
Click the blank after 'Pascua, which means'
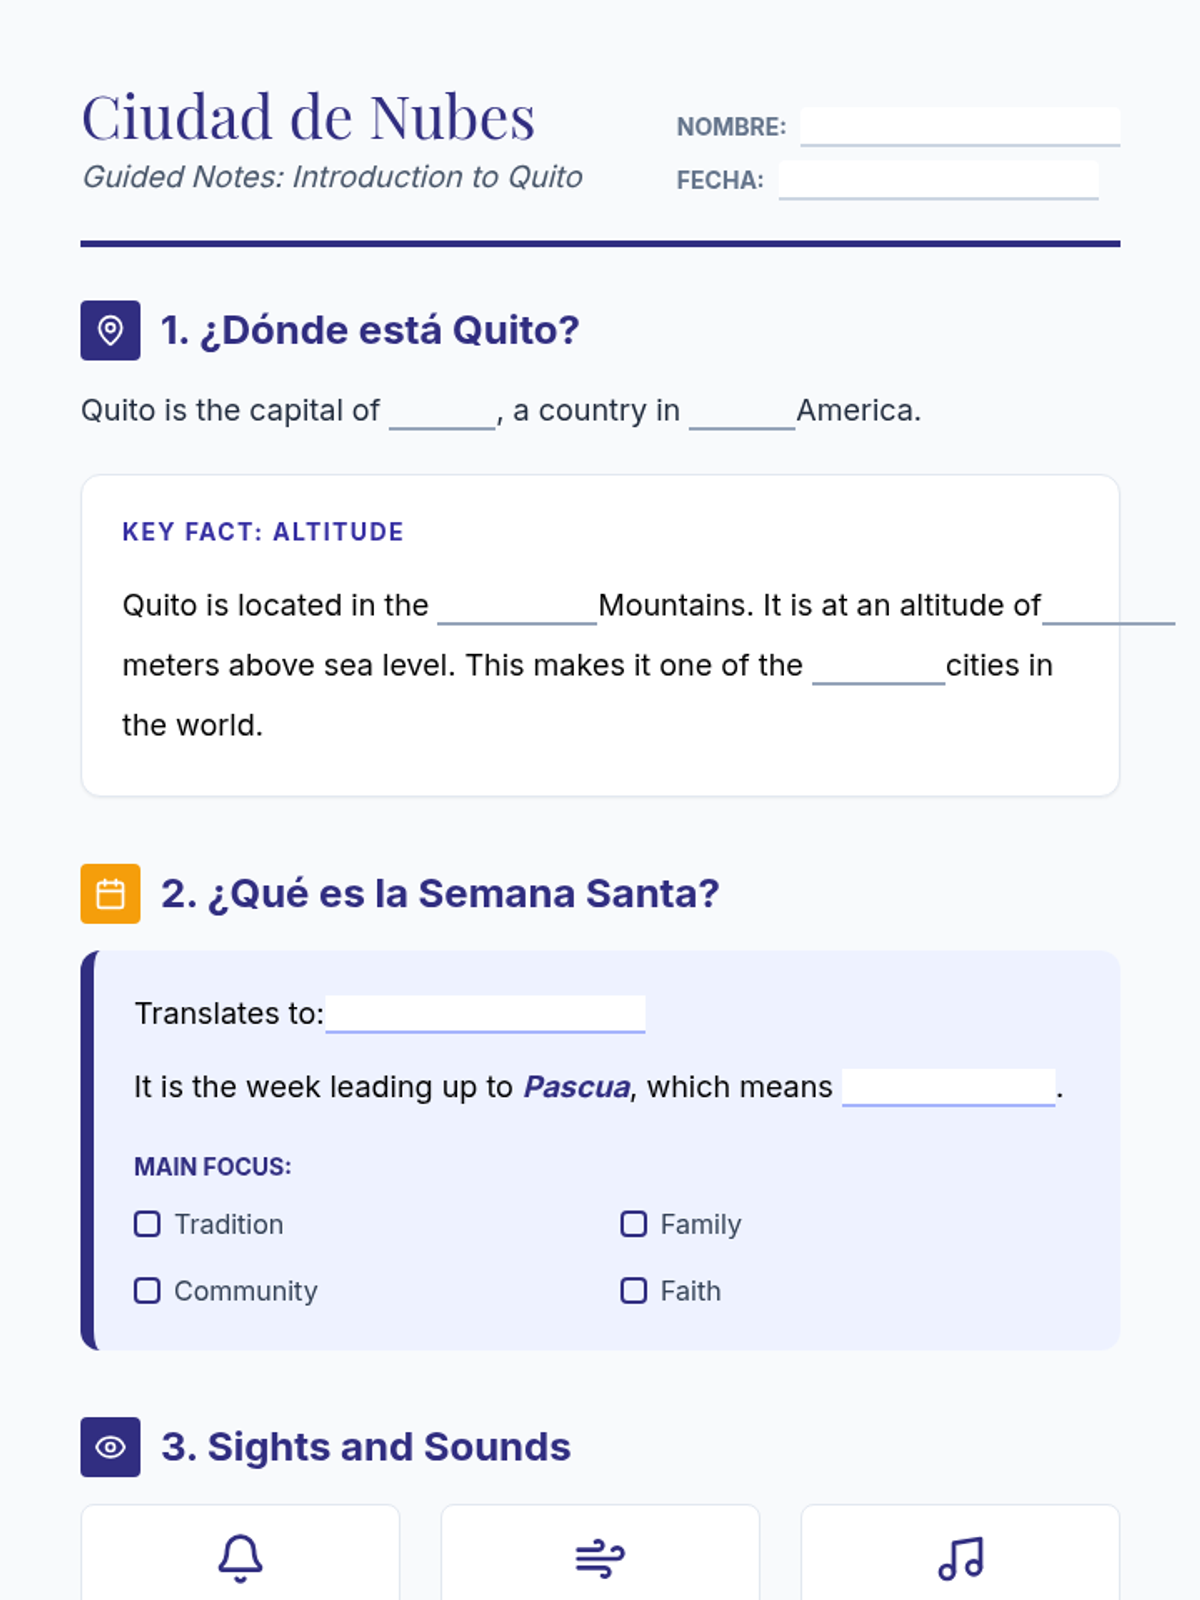[949, 1087]
